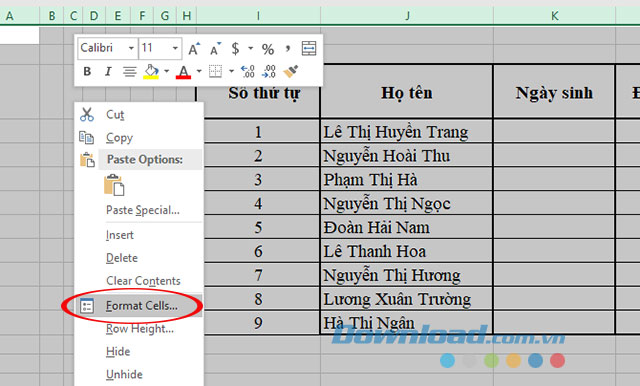
Task: Choose Hide from context menu
Action: (x=139, y=351)
